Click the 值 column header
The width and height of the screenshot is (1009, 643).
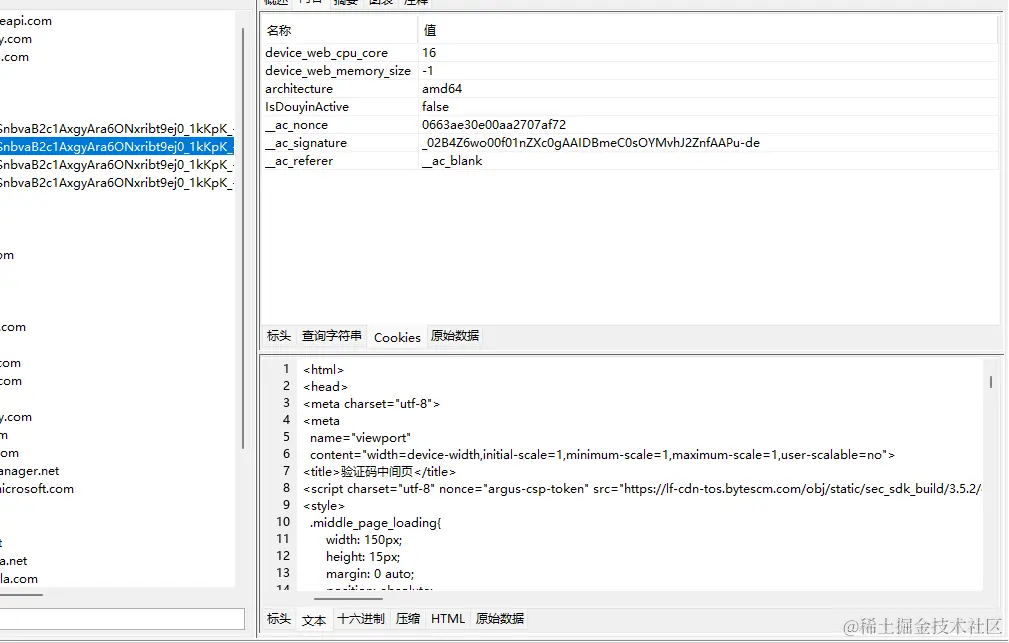[430, 30]
